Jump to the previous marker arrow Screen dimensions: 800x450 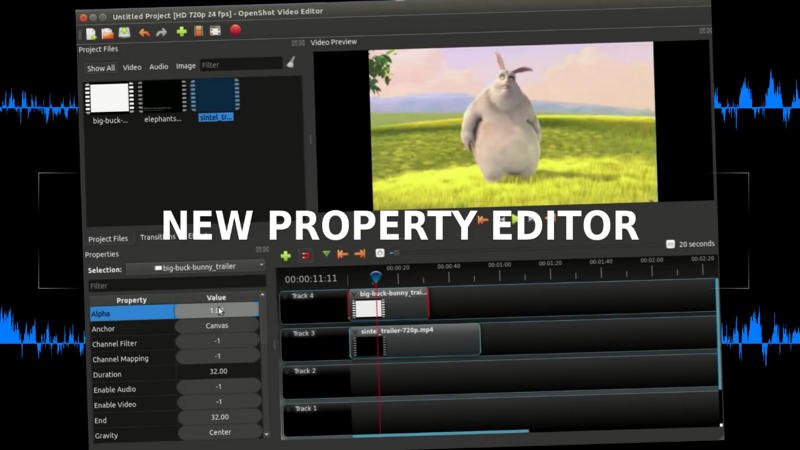[x=342, y=254]
